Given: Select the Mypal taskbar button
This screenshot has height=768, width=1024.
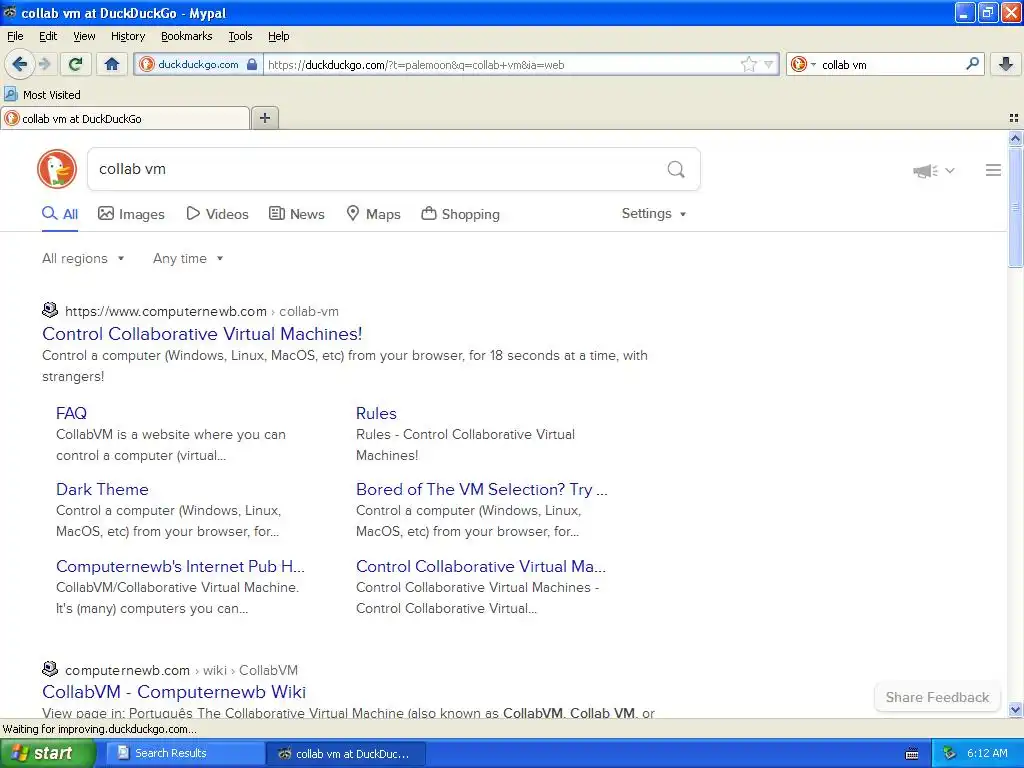Looking at the screenshot, I should click(x=346, y=754).
